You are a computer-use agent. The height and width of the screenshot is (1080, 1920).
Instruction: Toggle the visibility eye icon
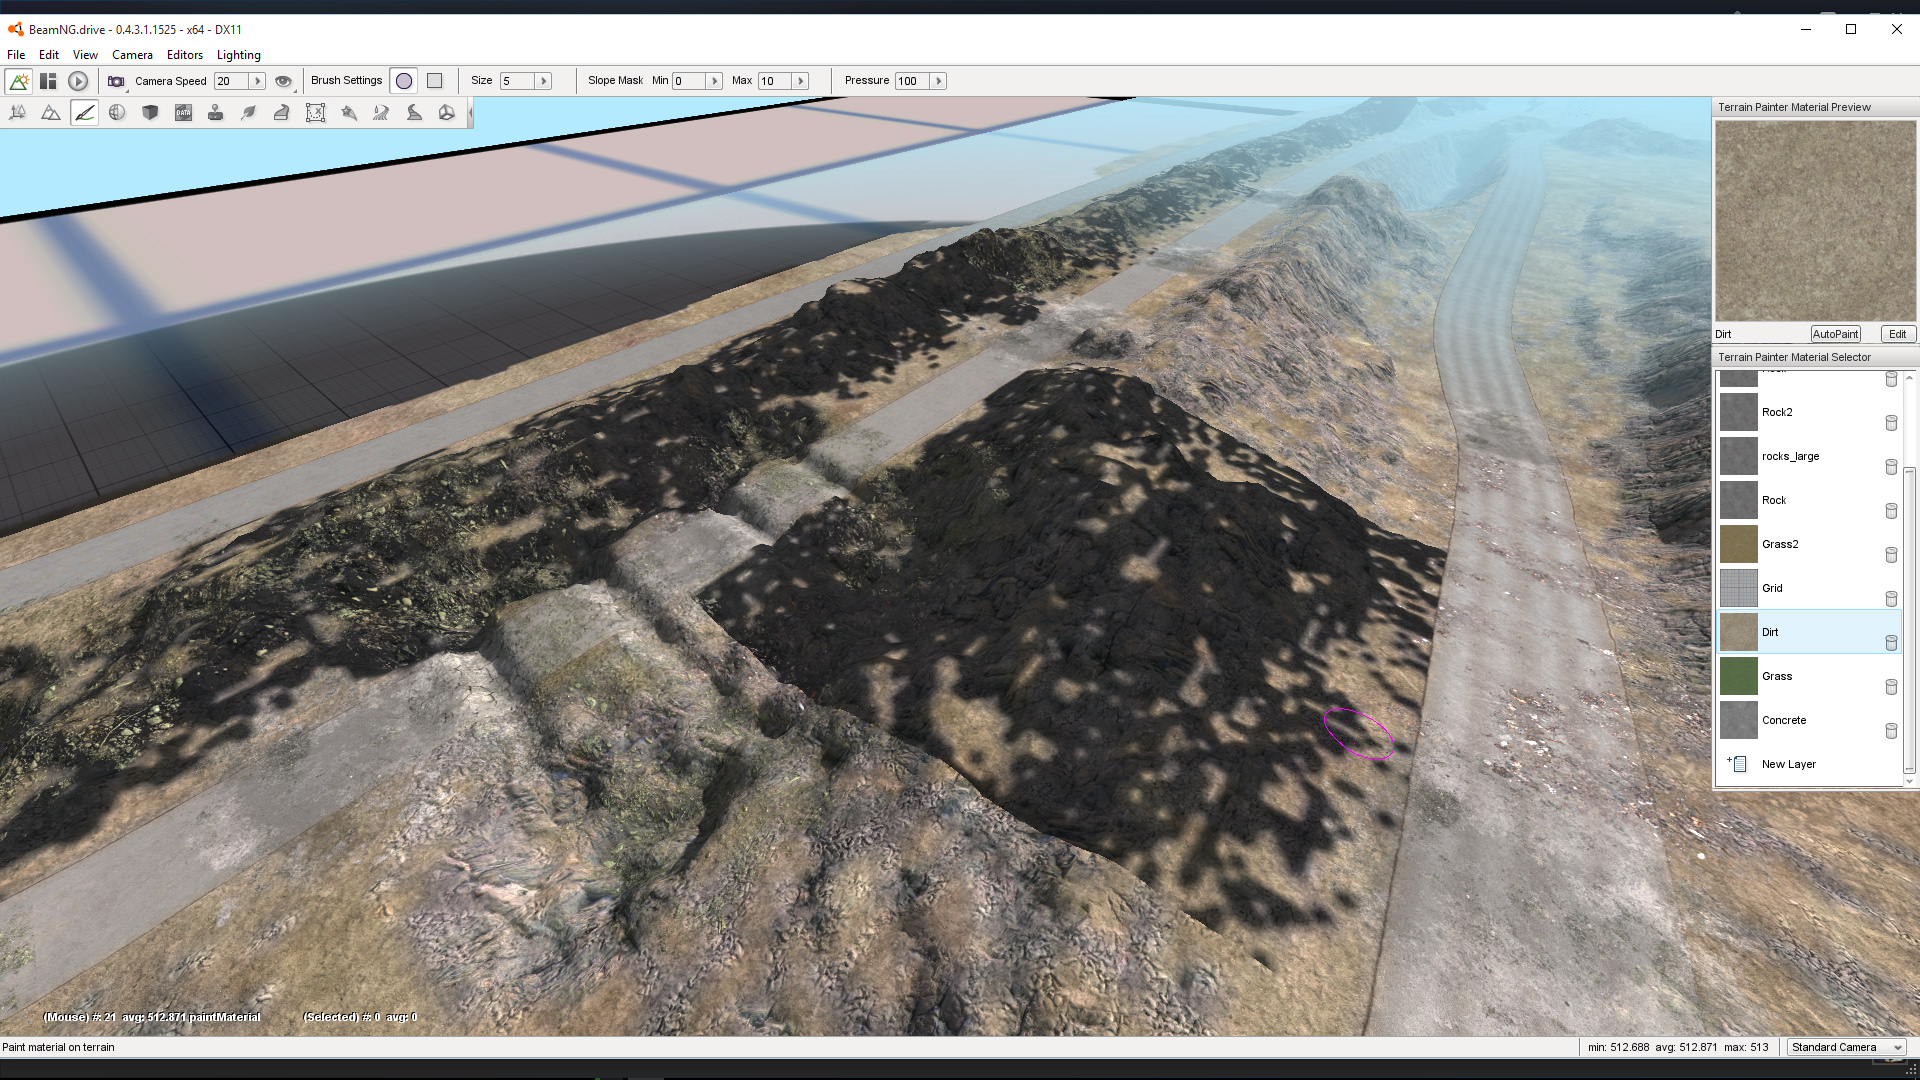(283, 81)
